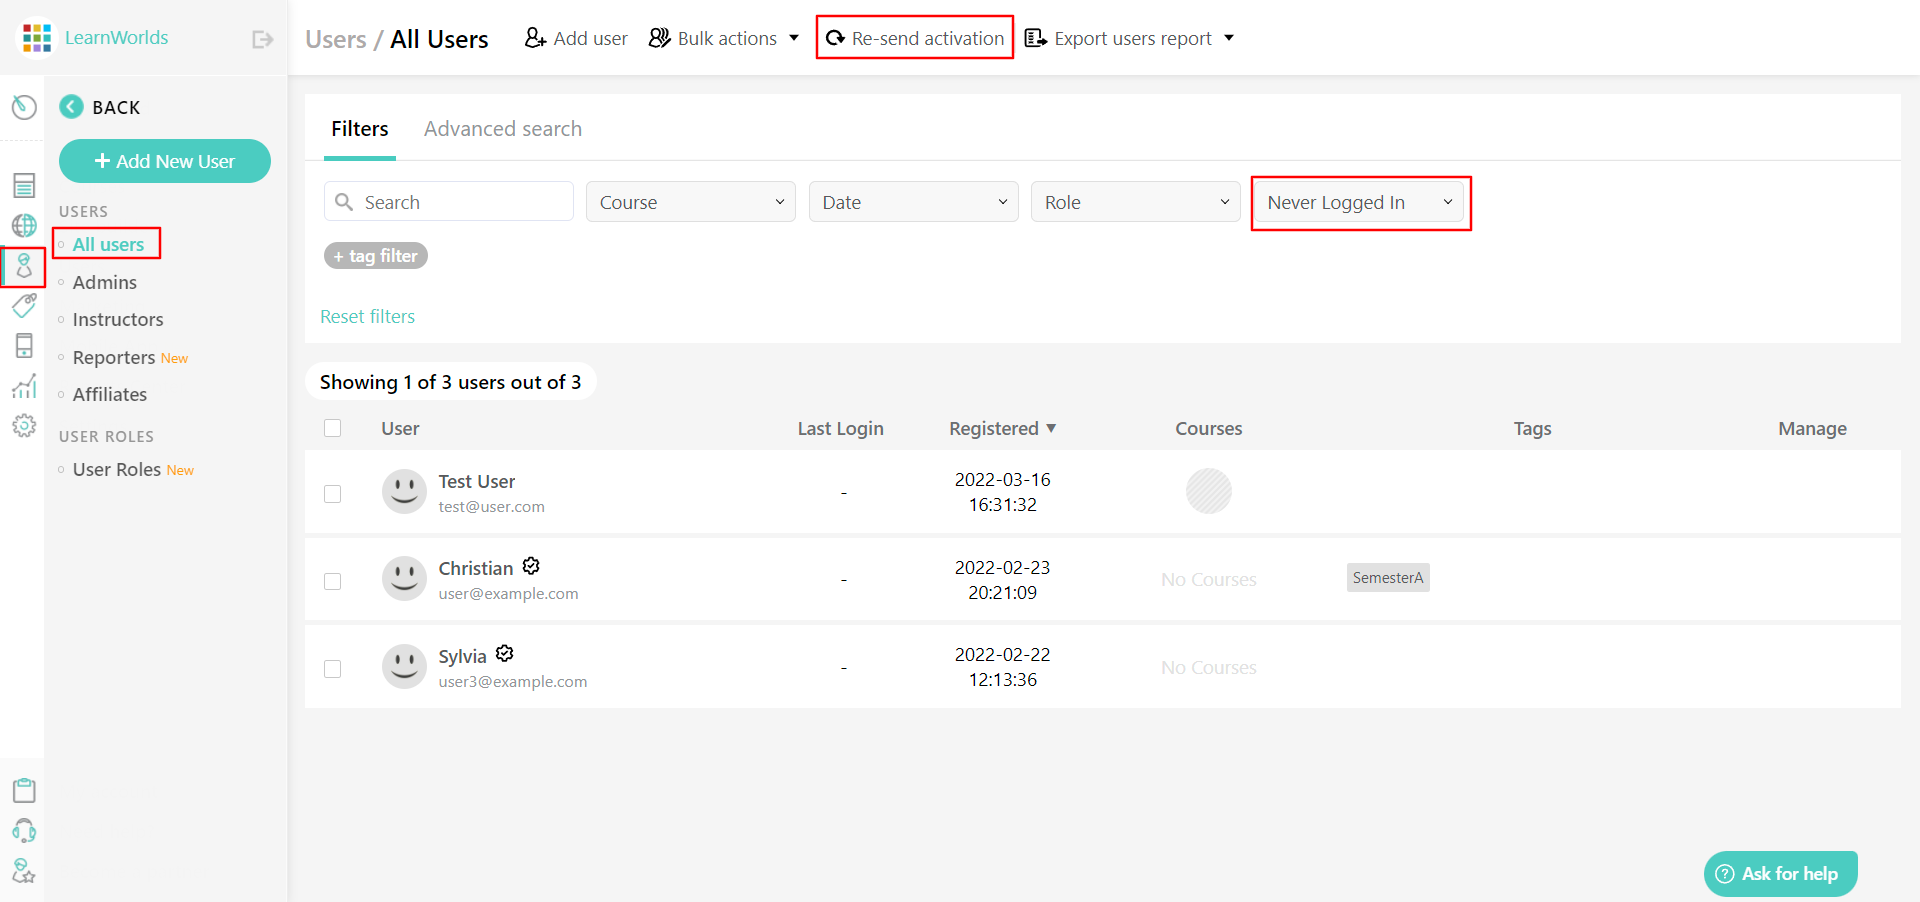
Task: Contact support via the headset icon
Action: [24, 831]
